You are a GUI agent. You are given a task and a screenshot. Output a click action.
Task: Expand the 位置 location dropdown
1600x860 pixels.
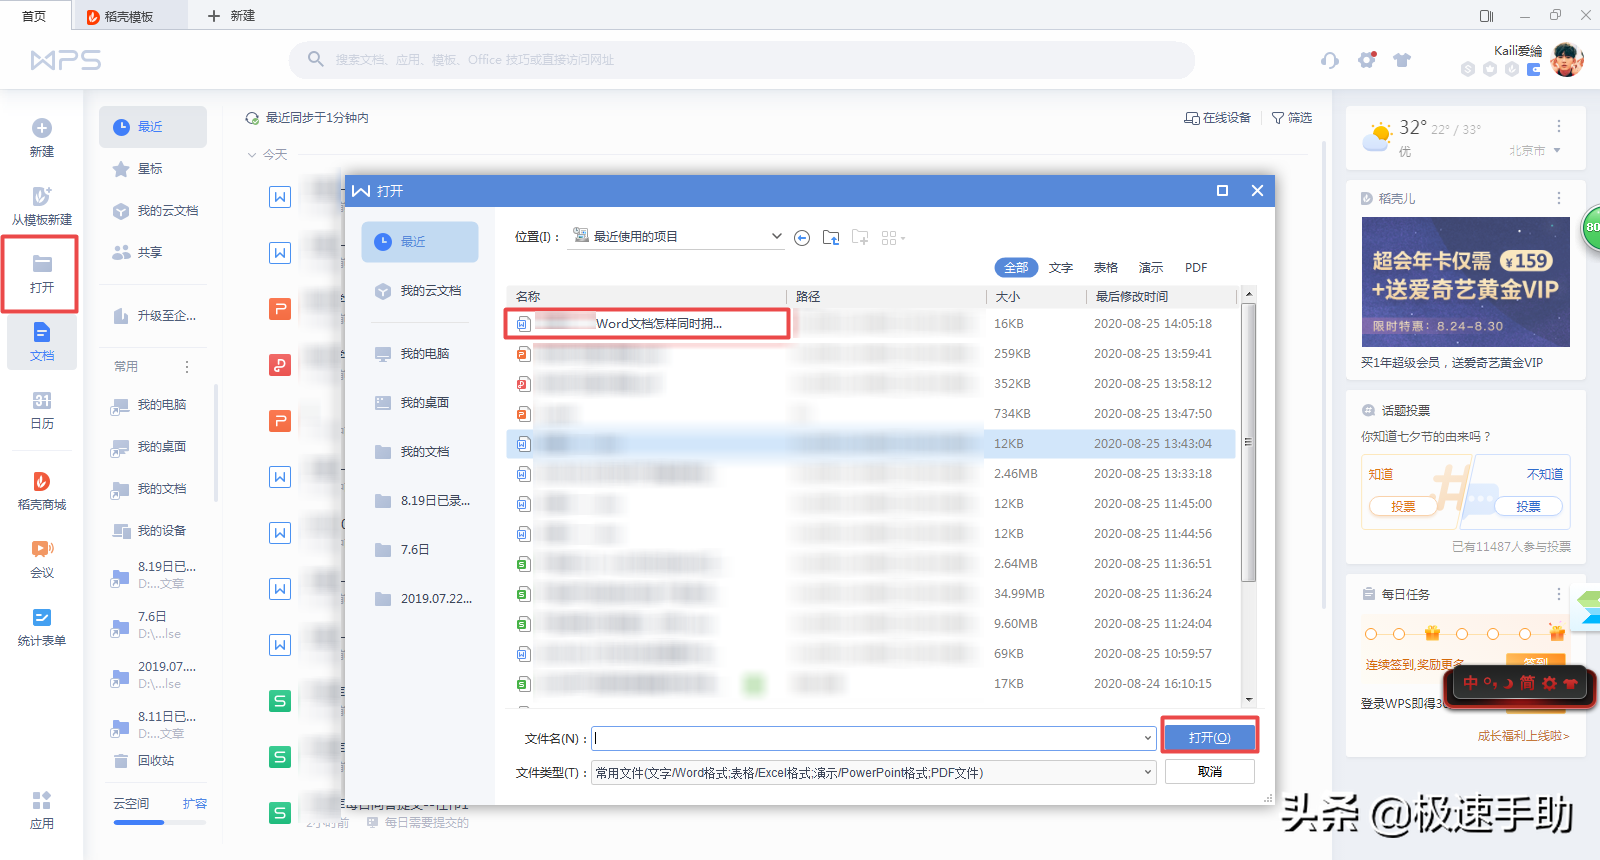pyautogui.click(x=776, y=237)
